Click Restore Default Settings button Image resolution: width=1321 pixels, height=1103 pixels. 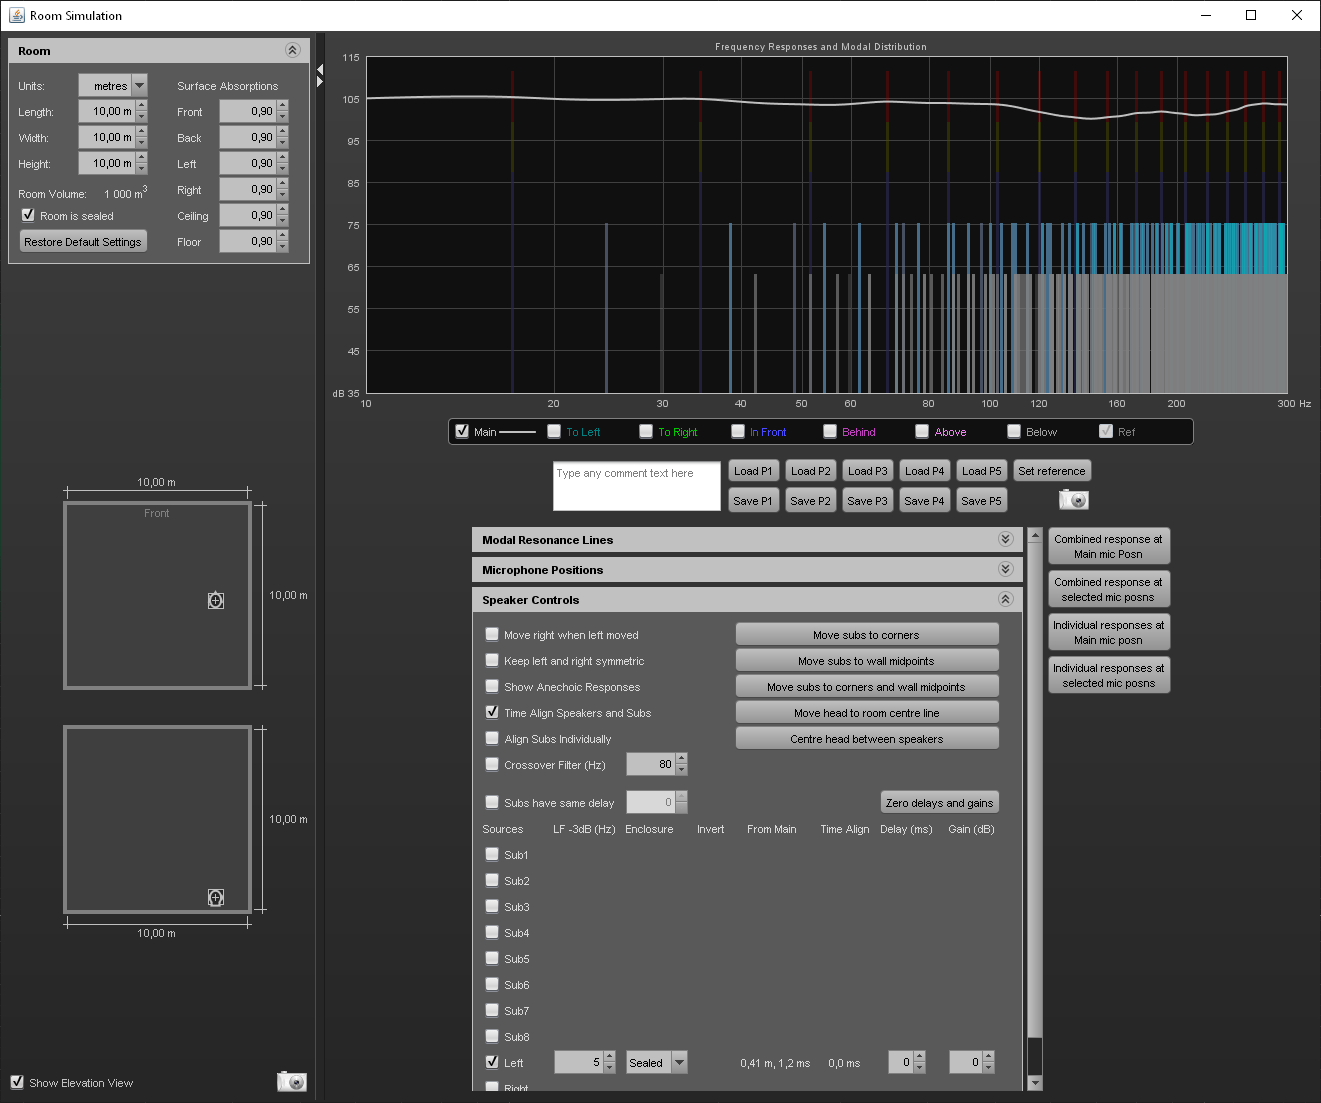point(83,241)
